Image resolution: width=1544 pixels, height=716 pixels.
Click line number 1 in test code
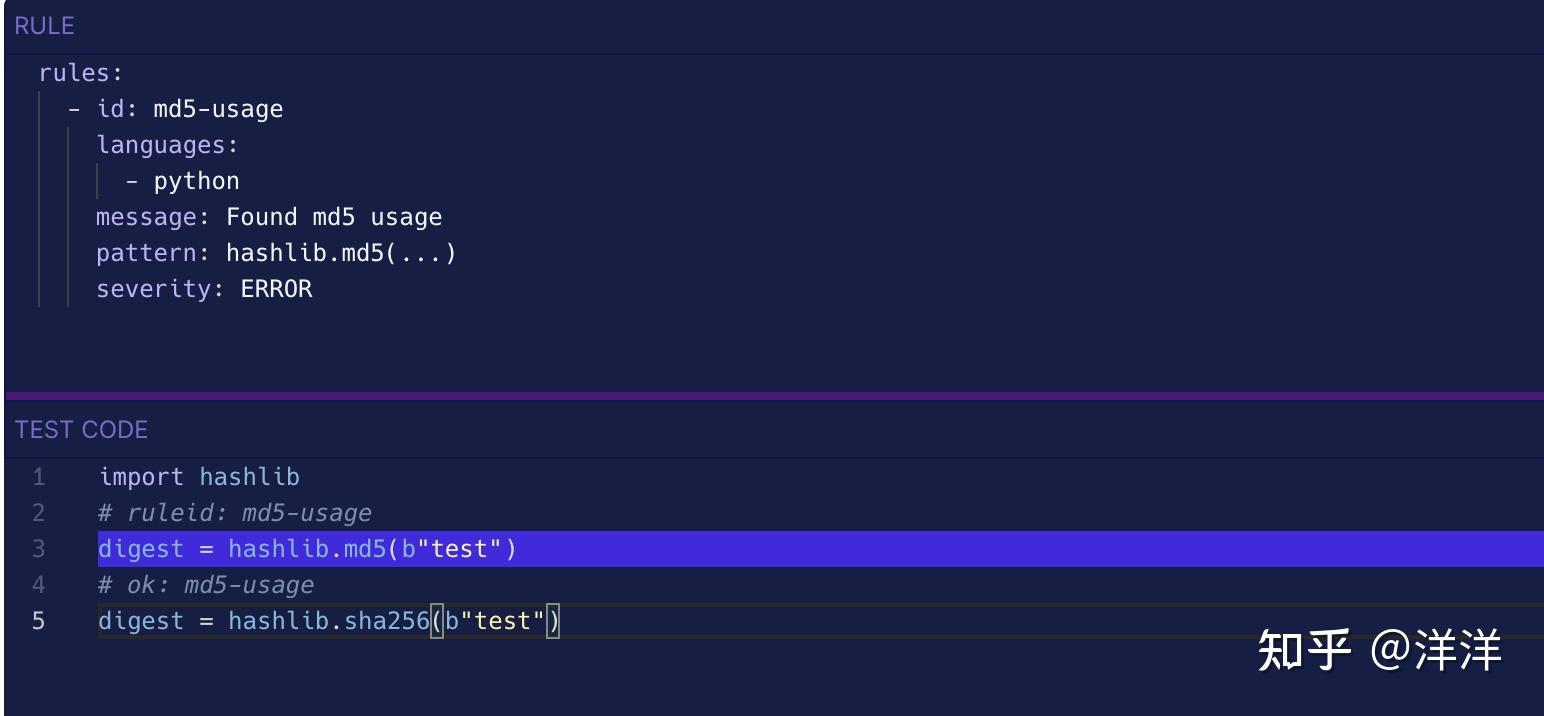39,477
